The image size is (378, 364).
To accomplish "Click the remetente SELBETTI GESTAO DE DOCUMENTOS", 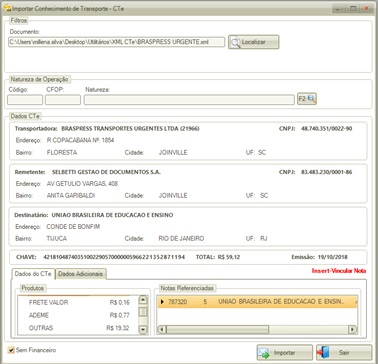I will tap(106, 172).
